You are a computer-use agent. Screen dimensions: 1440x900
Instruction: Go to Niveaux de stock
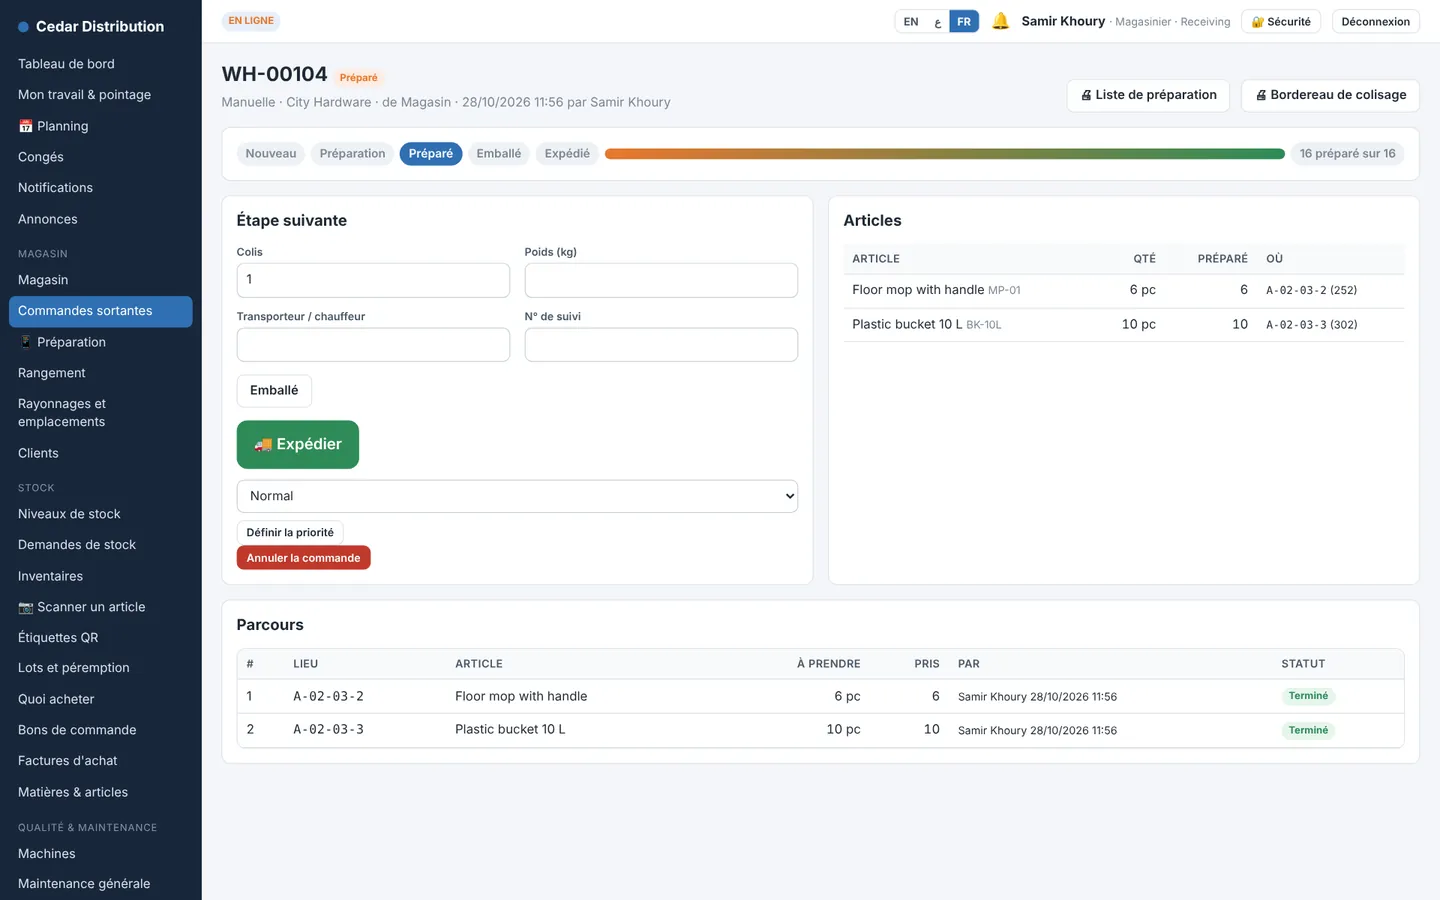click(x=100, y=514)
